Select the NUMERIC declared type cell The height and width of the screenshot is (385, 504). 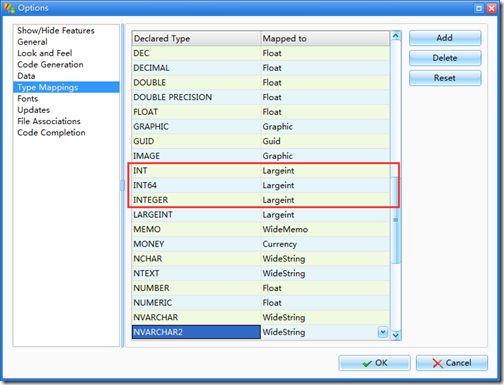coord(196,303)
